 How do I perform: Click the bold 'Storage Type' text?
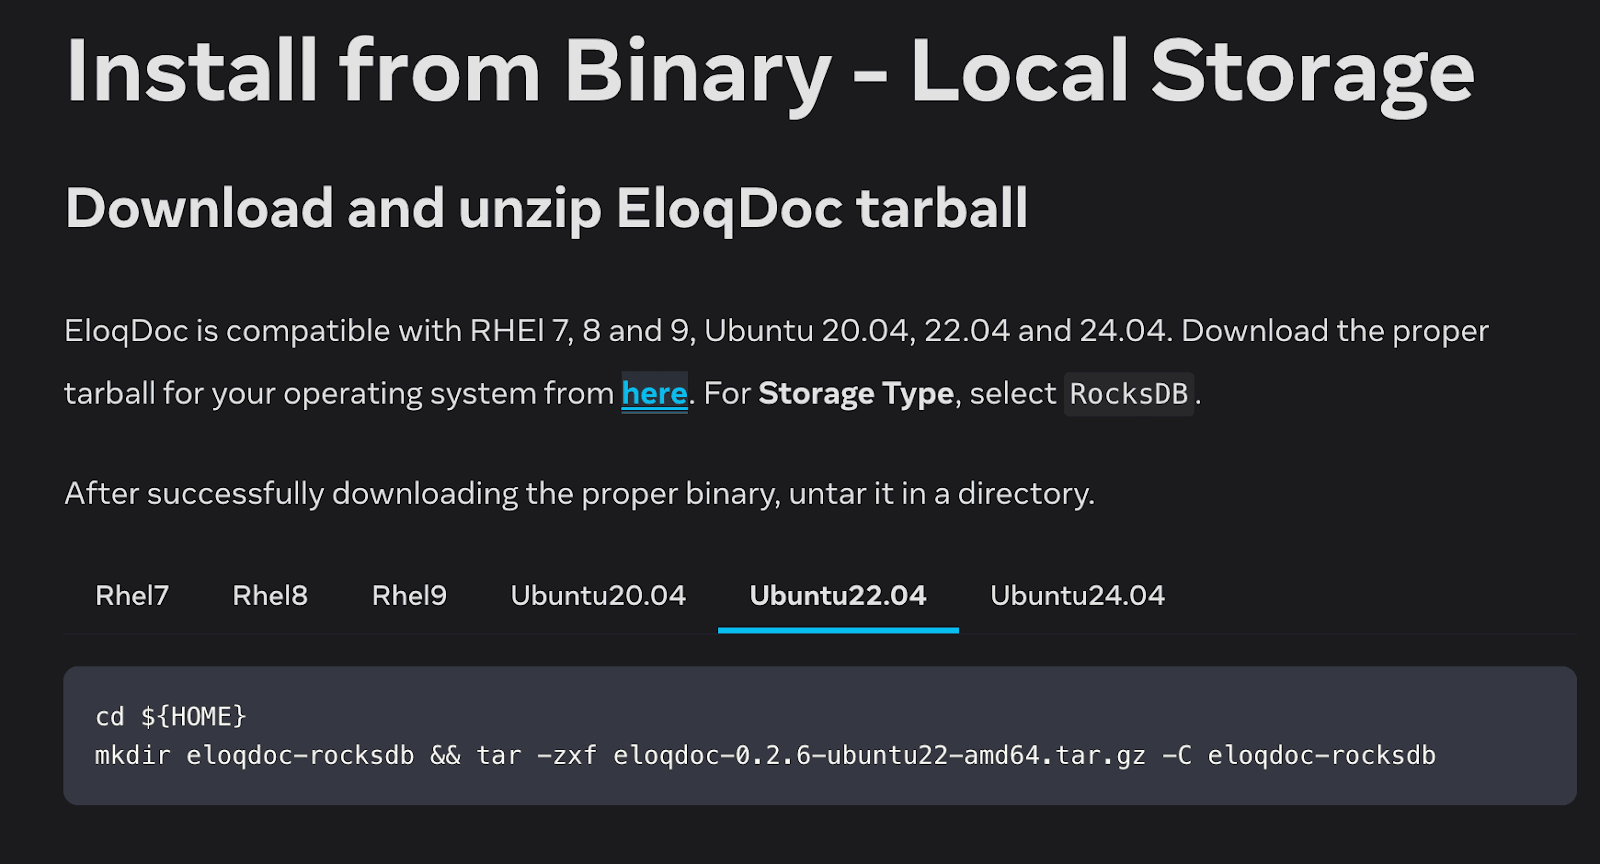point(855,393)
